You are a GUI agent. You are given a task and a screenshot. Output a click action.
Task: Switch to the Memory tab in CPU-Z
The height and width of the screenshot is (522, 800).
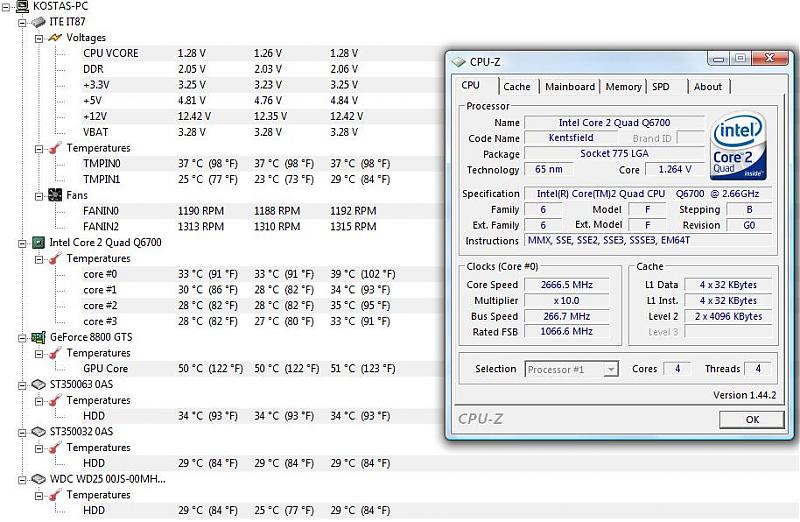click(623, 87)
